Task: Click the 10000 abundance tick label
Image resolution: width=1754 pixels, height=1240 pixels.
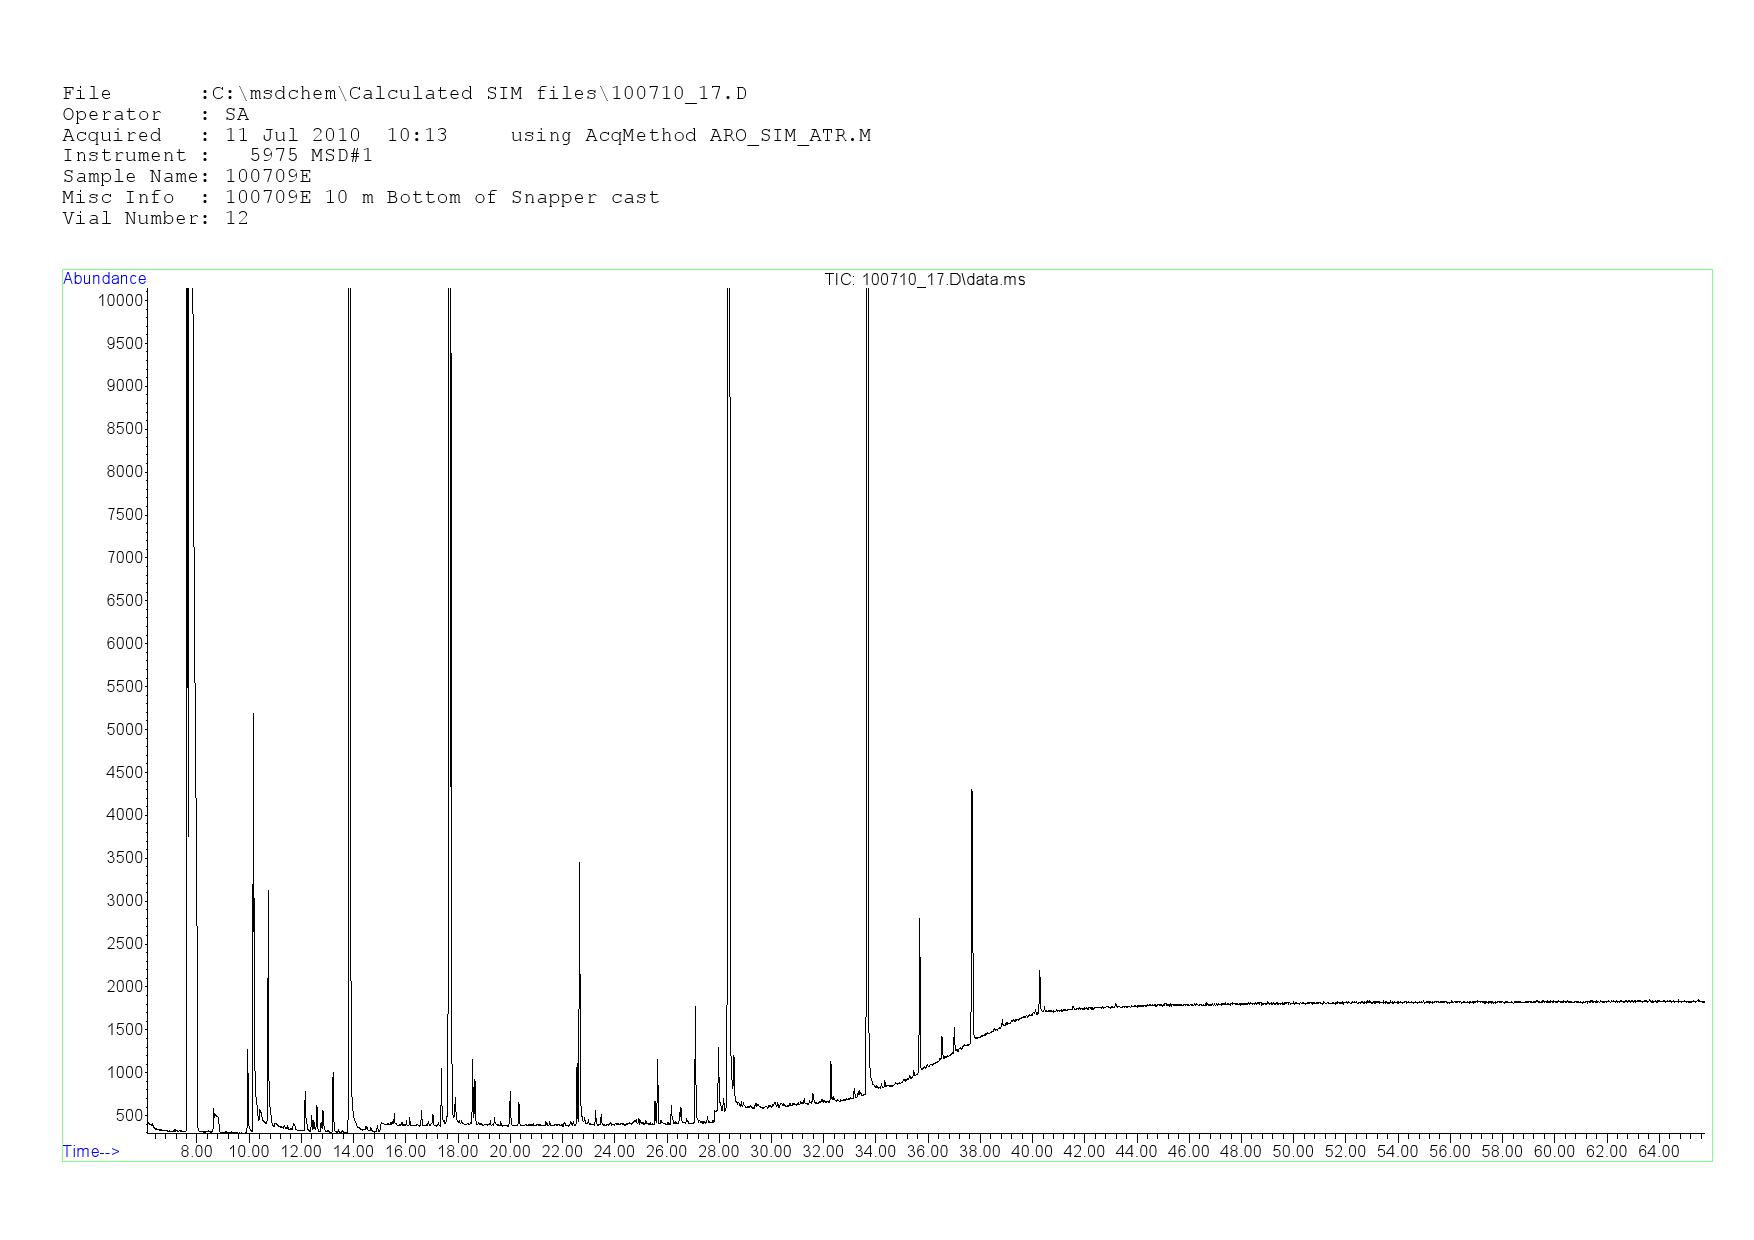Action: (119, 301)
